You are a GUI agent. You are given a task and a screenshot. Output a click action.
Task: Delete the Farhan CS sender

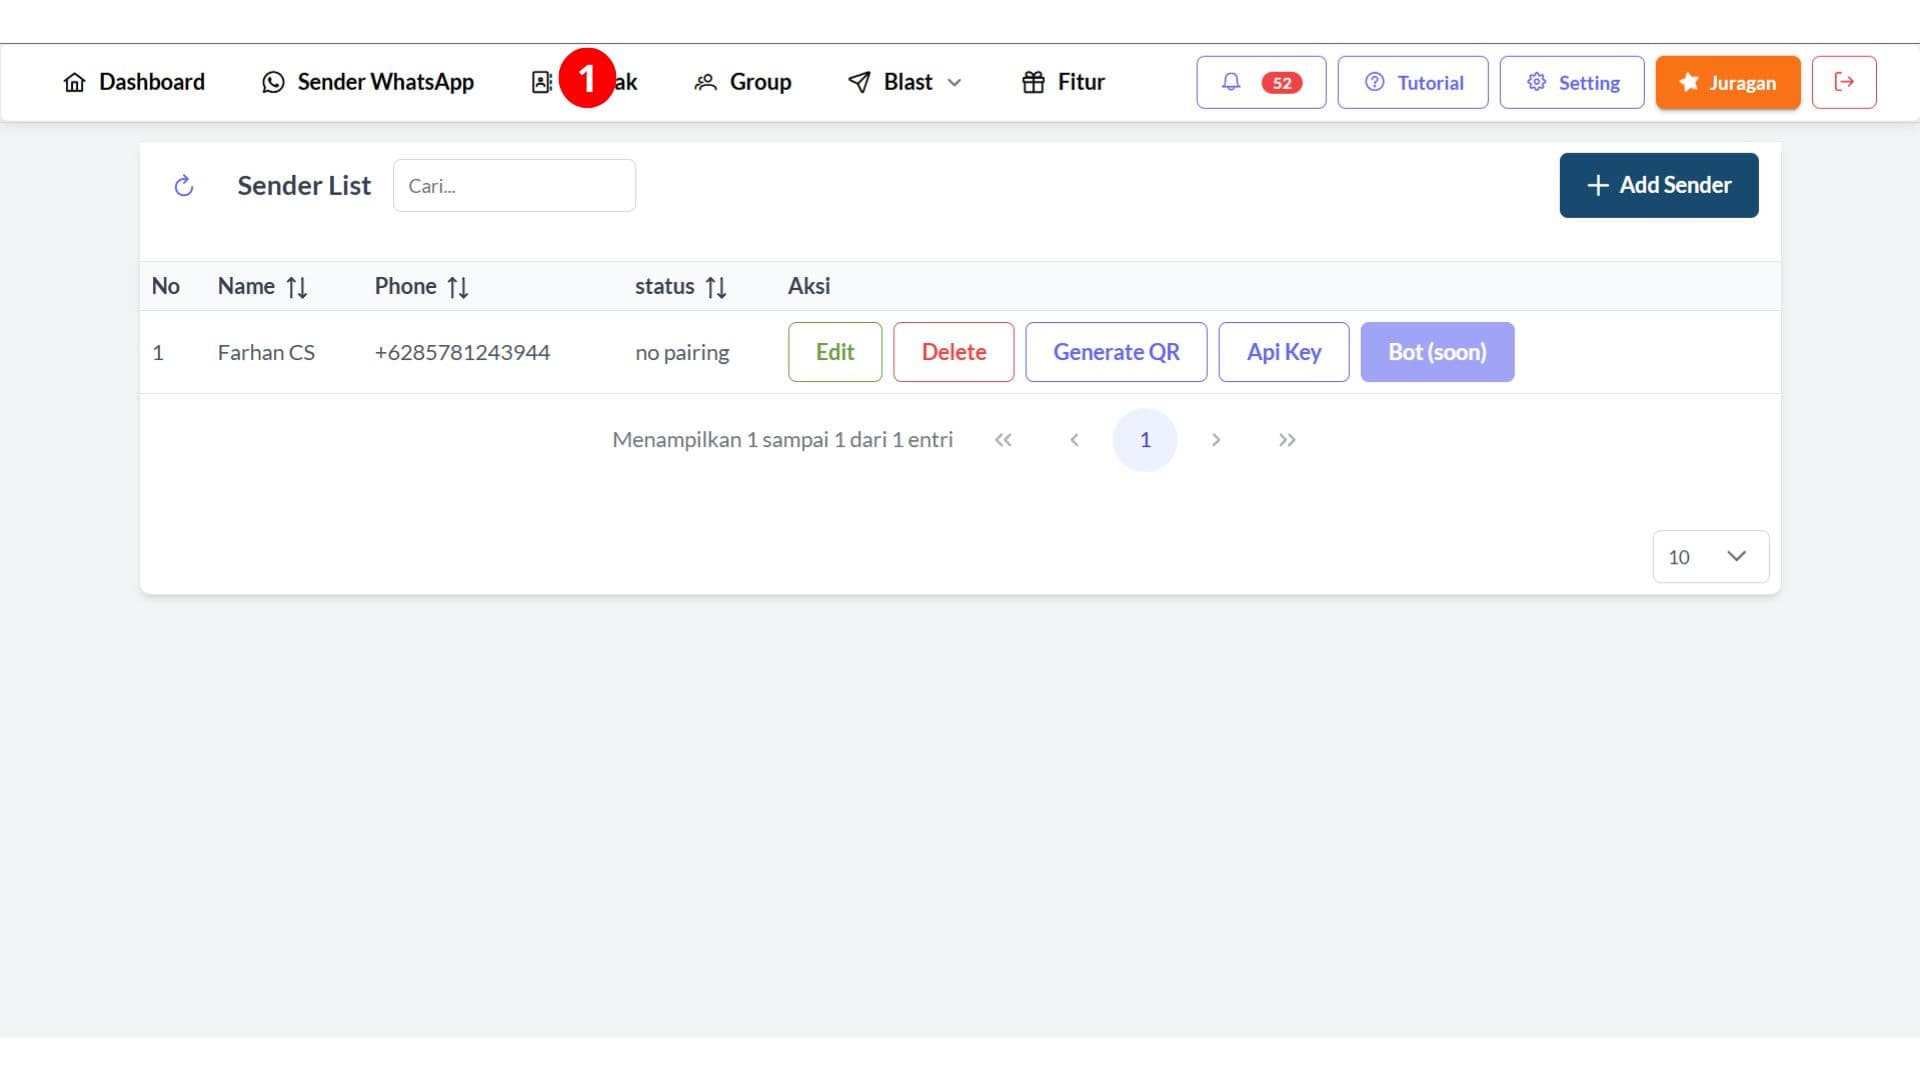pyautogui.click(x=954, y=352)
